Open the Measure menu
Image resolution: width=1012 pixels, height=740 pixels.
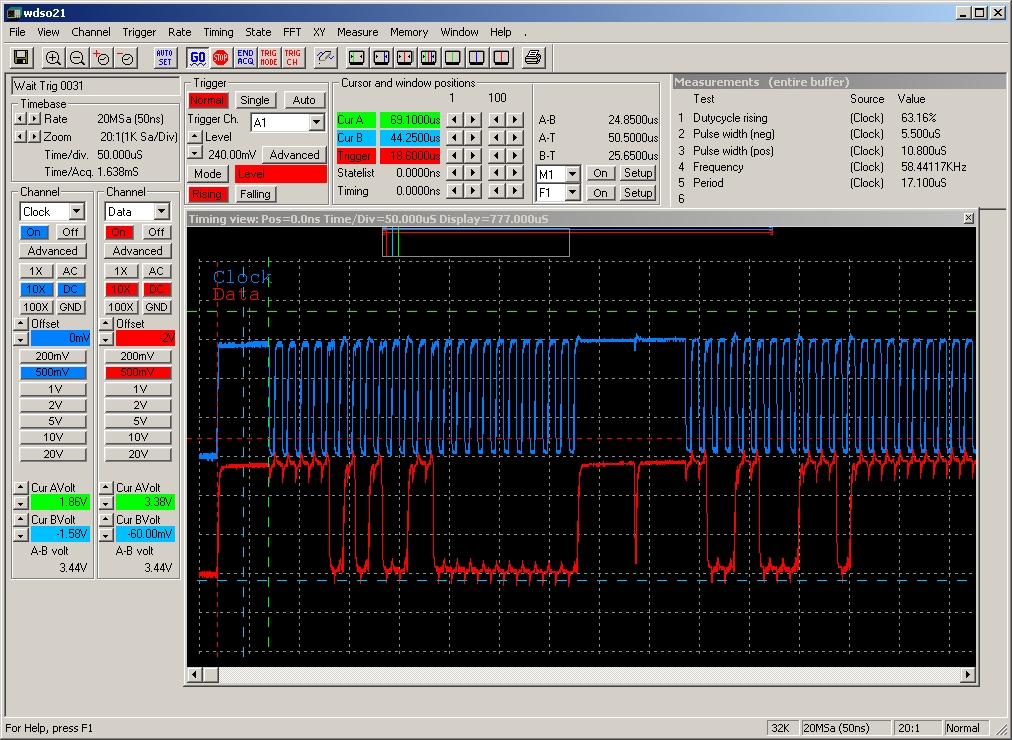tap(357, 32)
